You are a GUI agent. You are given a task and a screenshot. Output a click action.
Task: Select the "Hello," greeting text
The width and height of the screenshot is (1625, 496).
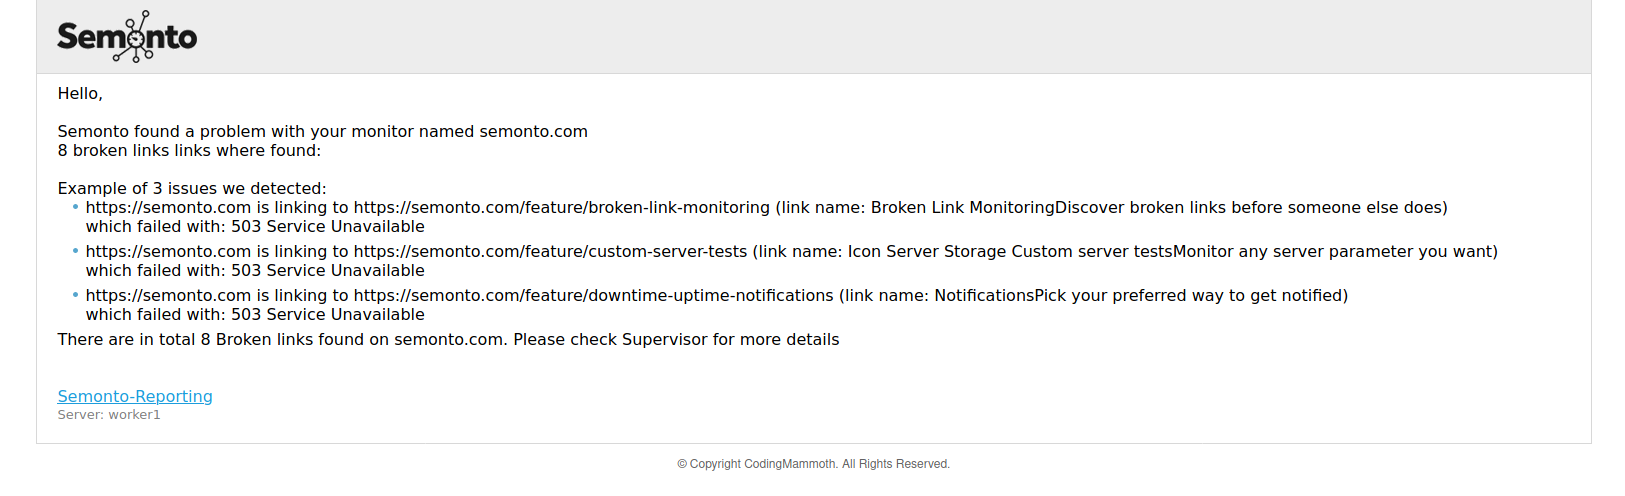[x=80, y=94]
